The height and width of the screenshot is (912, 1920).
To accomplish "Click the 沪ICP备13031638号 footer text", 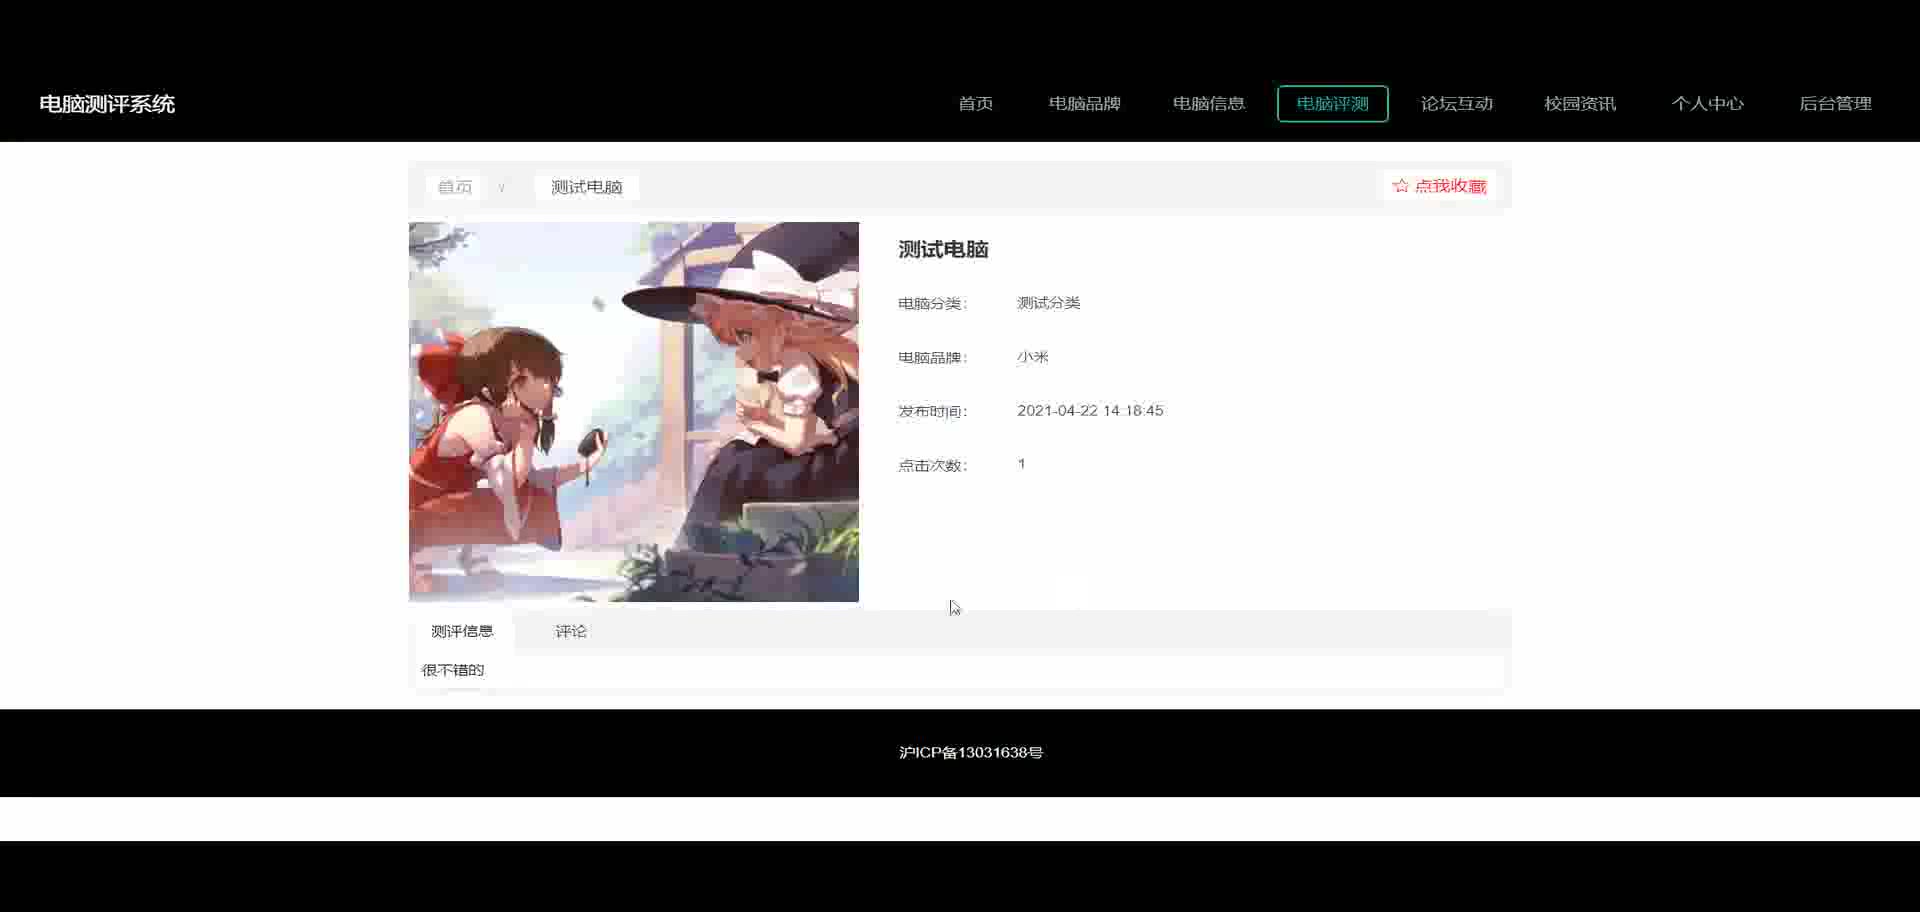I will 971,752.
